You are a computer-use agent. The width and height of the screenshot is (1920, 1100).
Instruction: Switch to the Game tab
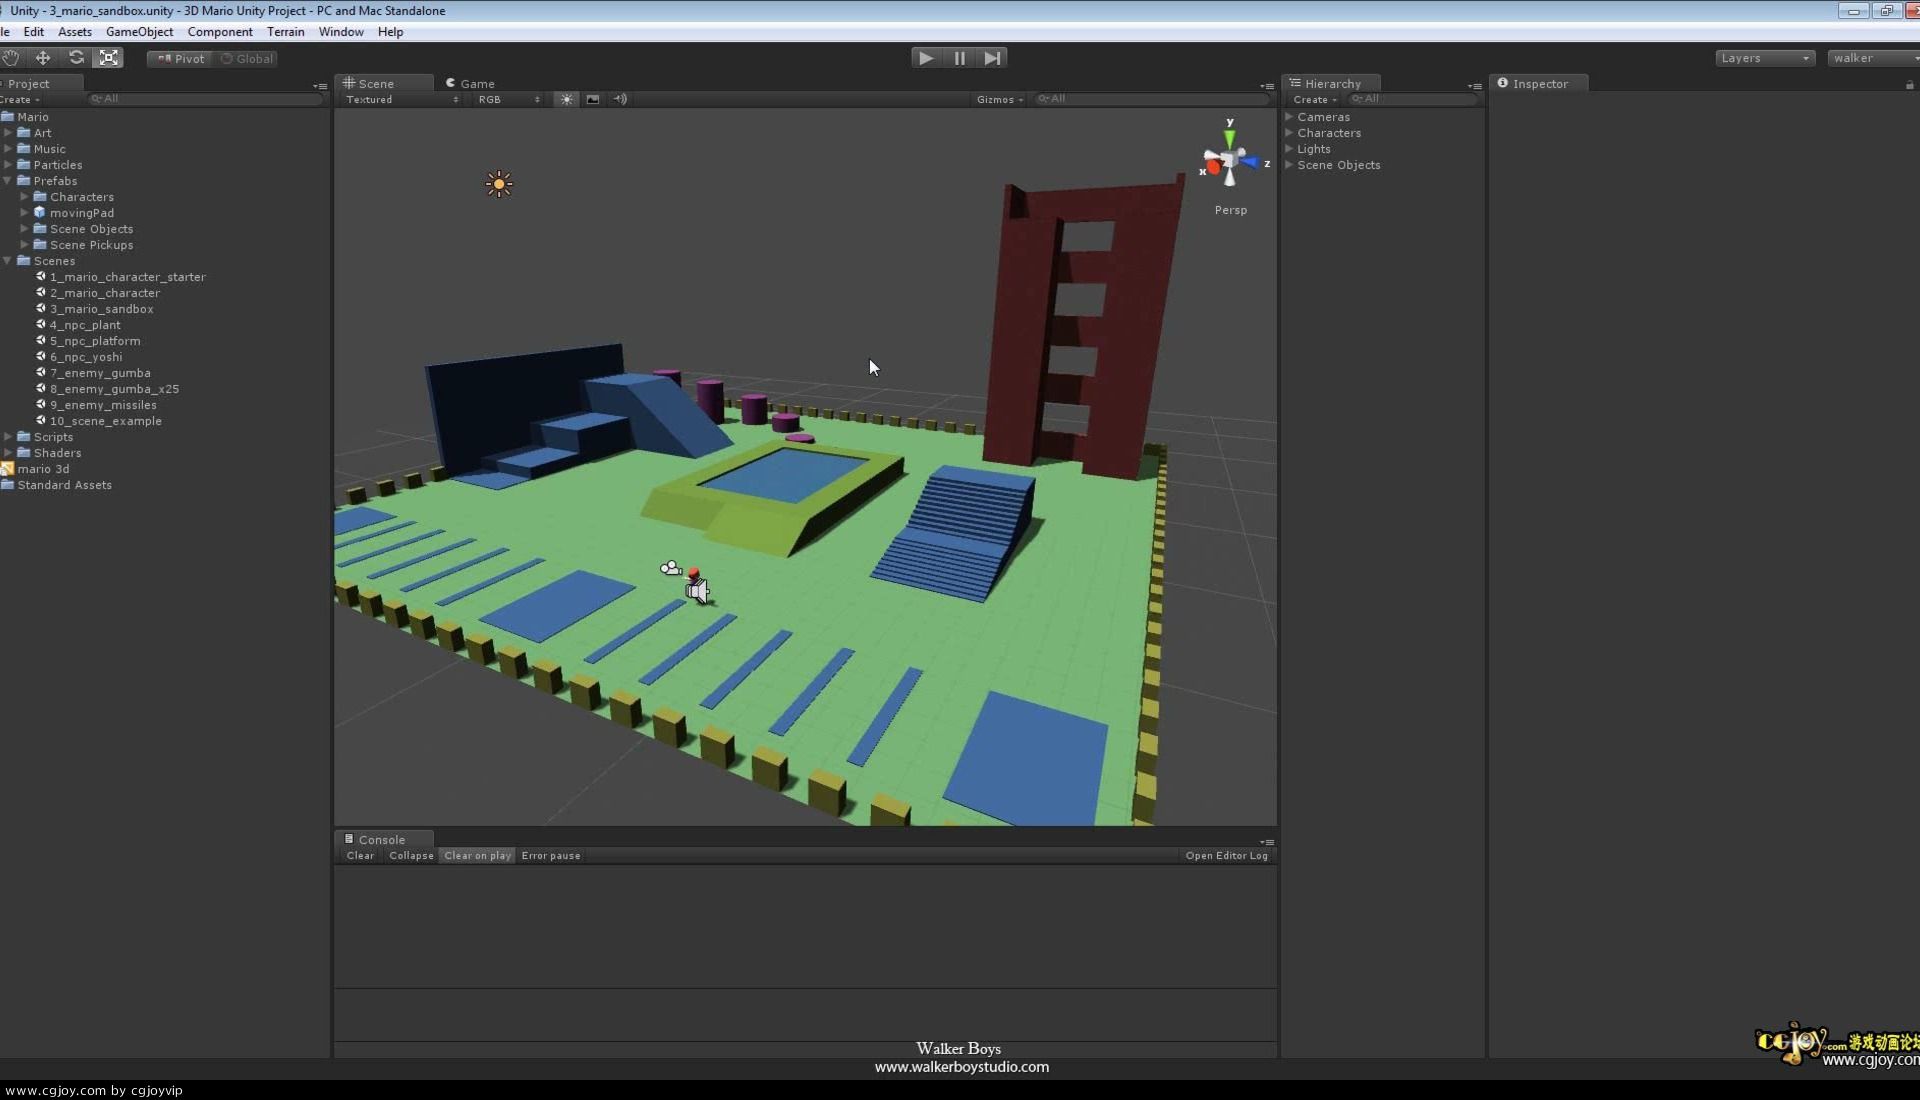pos(470,84)
